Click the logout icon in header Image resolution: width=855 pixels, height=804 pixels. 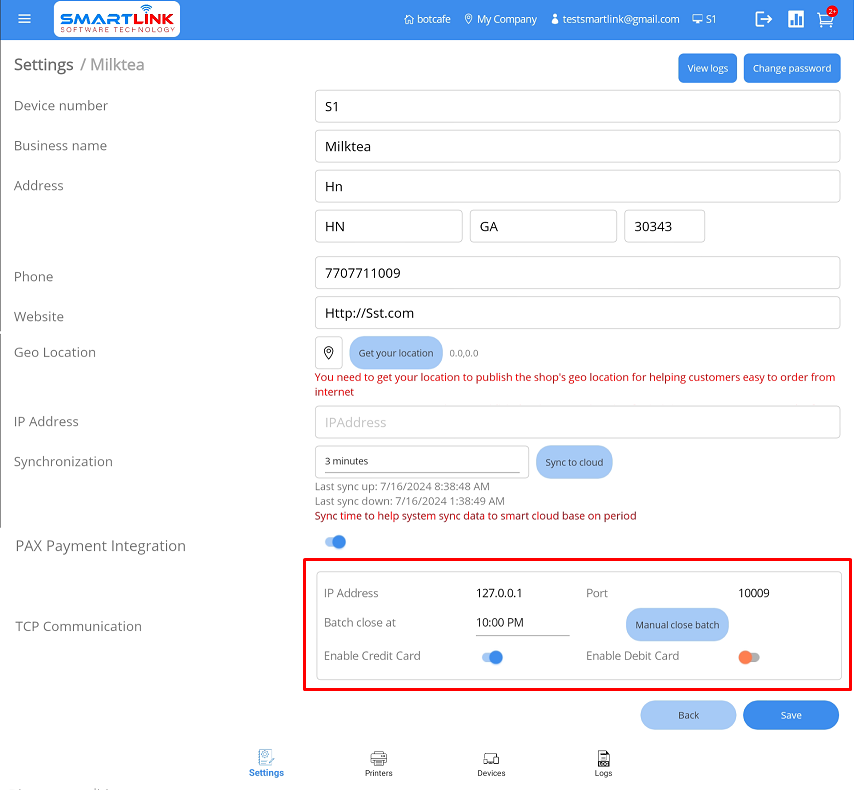pyautogui.click(x=764, y=19)
